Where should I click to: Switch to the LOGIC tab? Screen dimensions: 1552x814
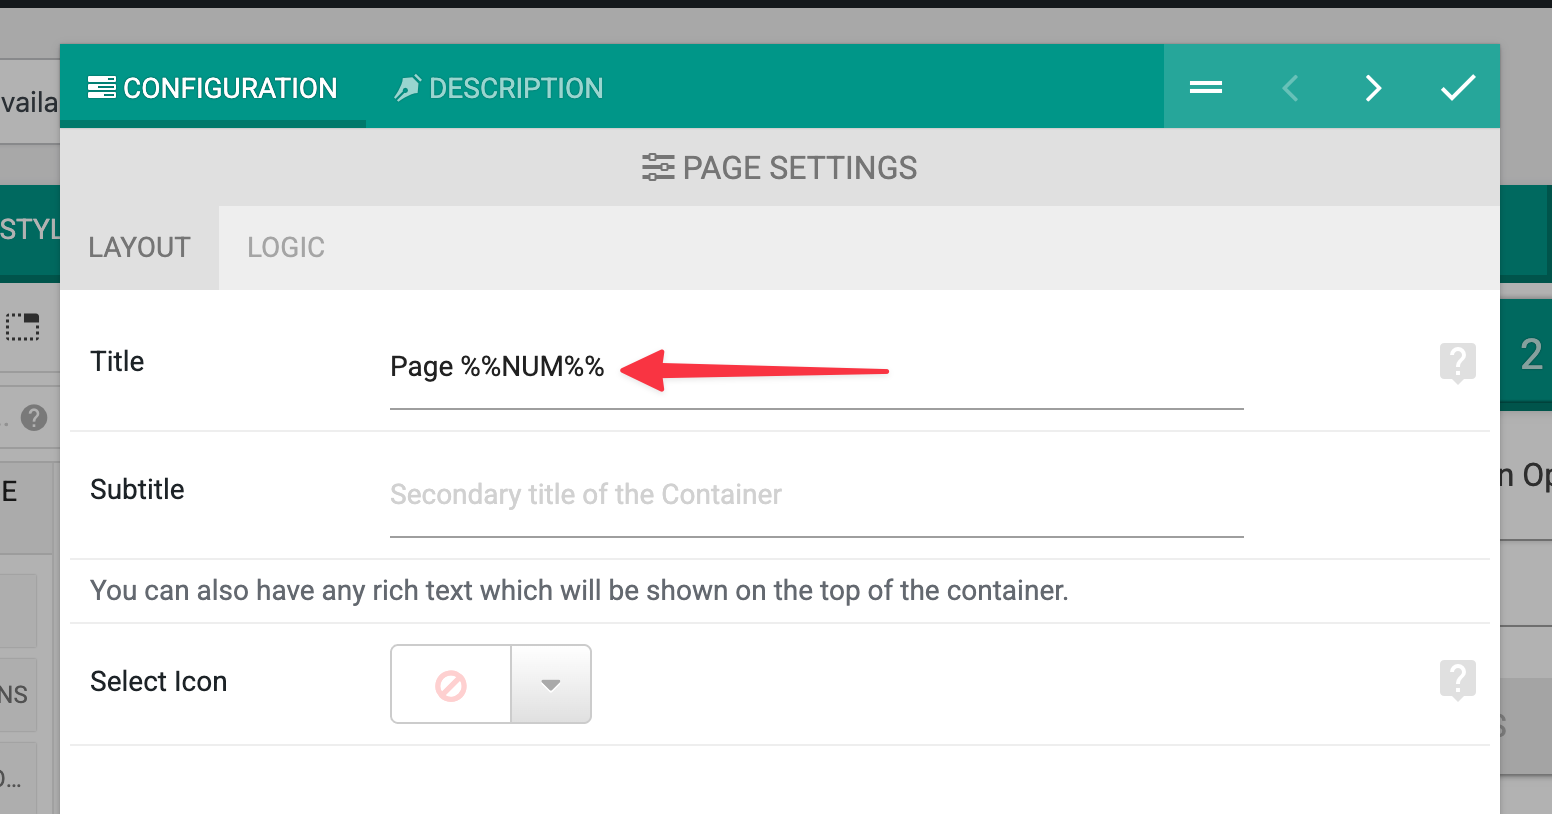coord(286,247)
